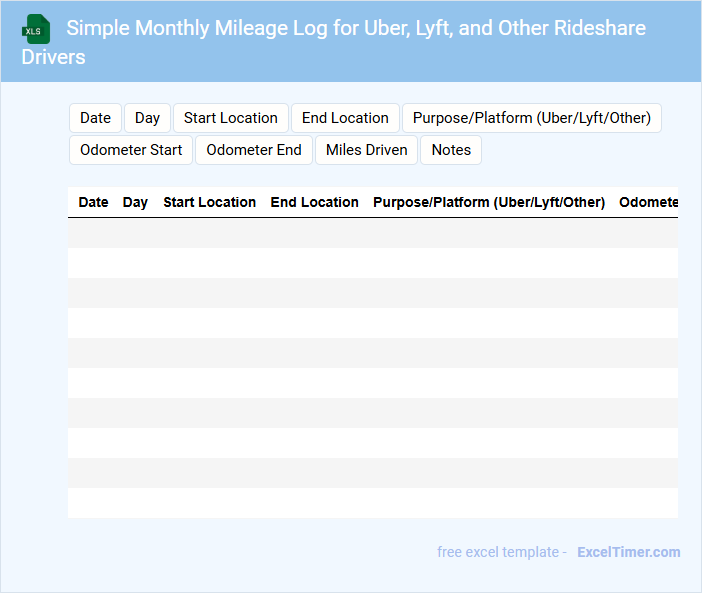Image resolution: width=702 pixels, height=593 pixels.
Task: Select the End Location table header
Action: coord(314,202)
